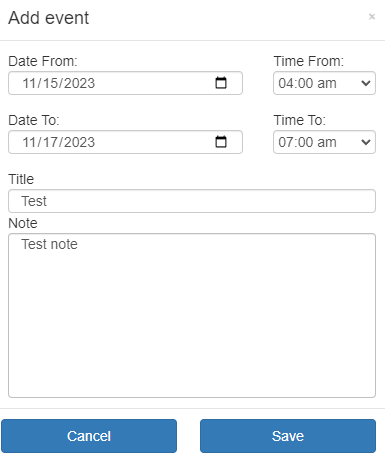Open the Date To calendar picker icon
Viewport: 385px width, 460px height.
[221, 142]
